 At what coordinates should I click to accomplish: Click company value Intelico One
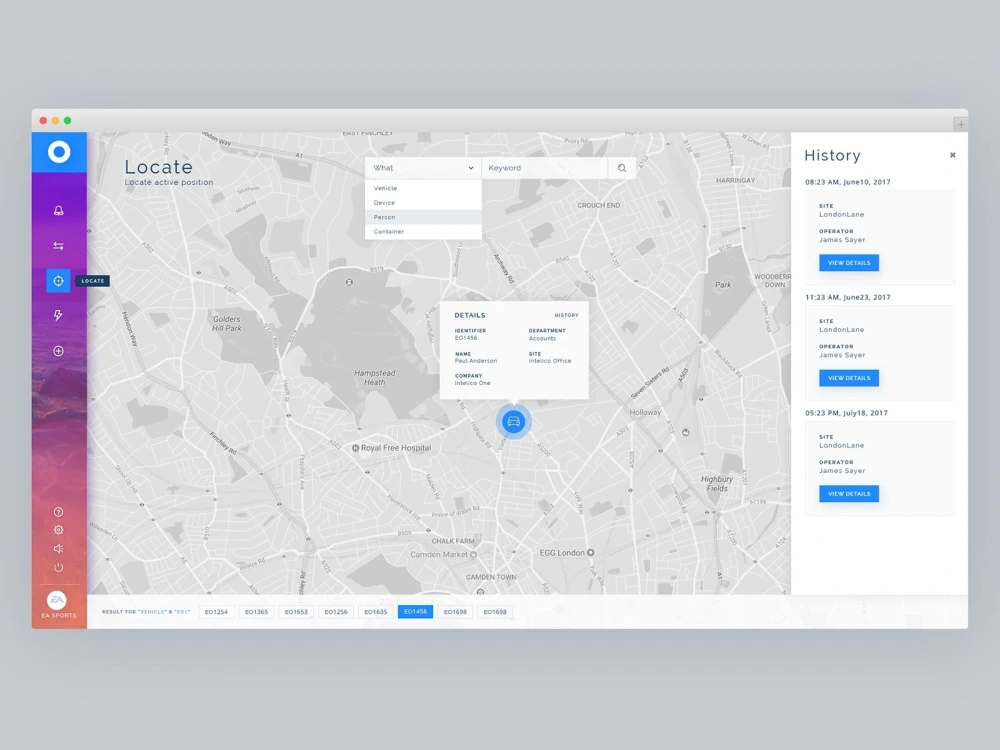(473, 383)
